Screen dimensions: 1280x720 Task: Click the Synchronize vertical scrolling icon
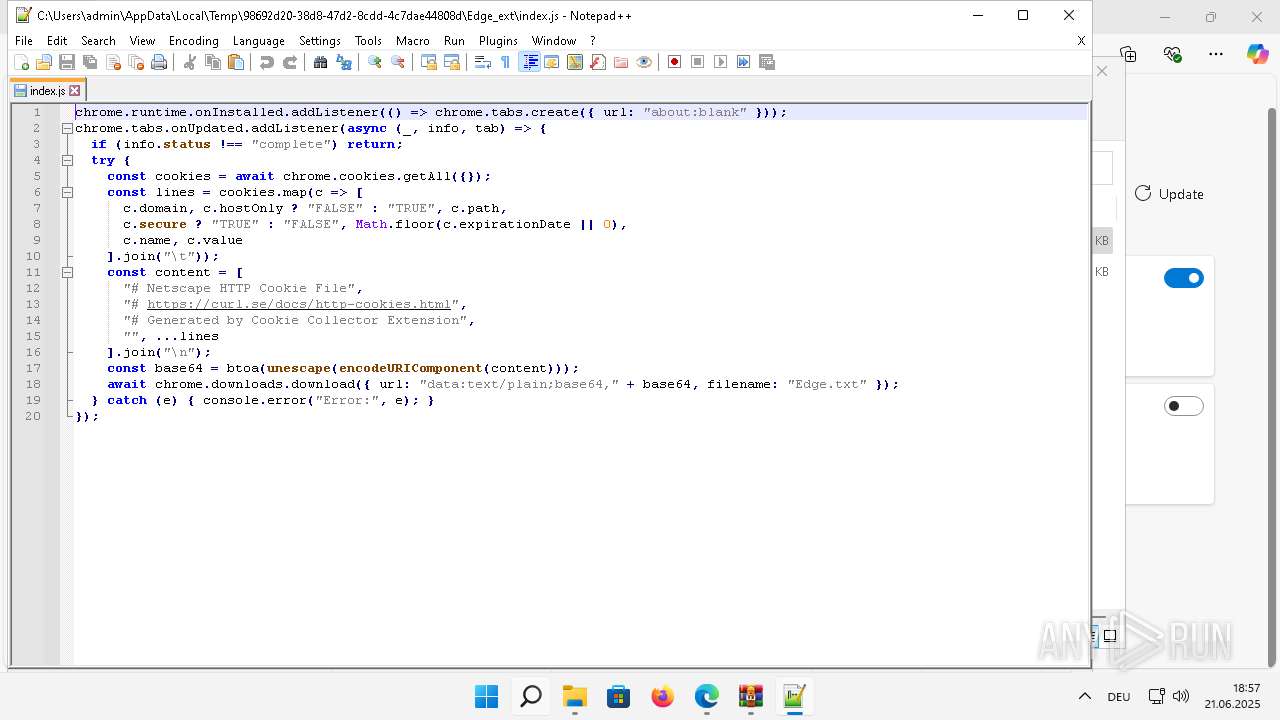tap(429, 62)
